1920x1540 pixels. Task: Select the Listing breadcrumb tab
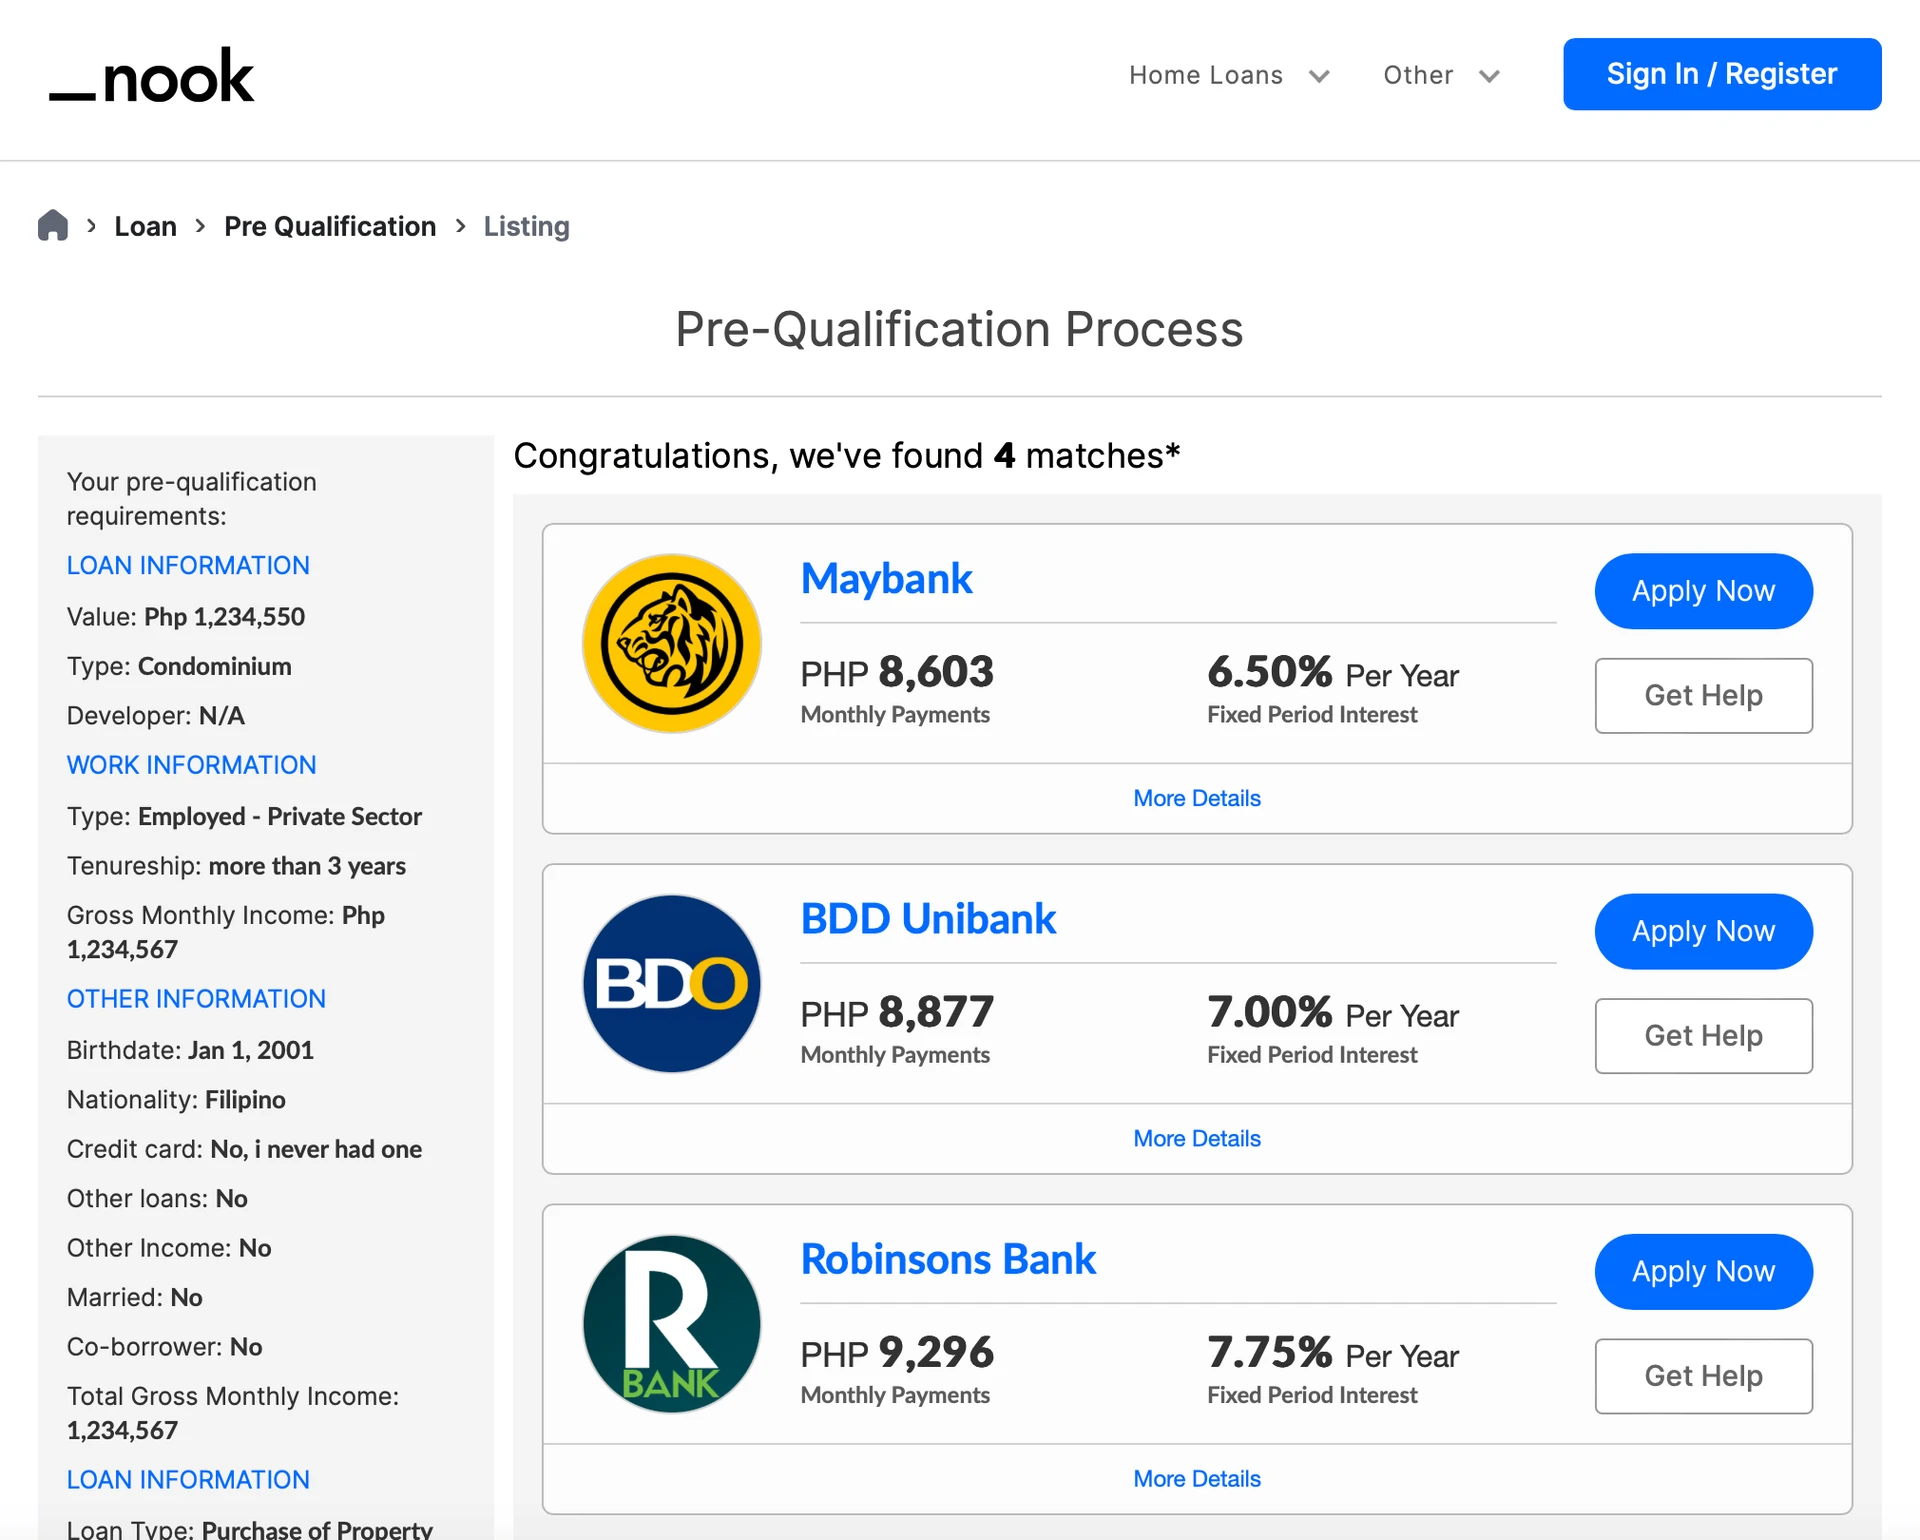pyautogui.click(x=526, y=226)
